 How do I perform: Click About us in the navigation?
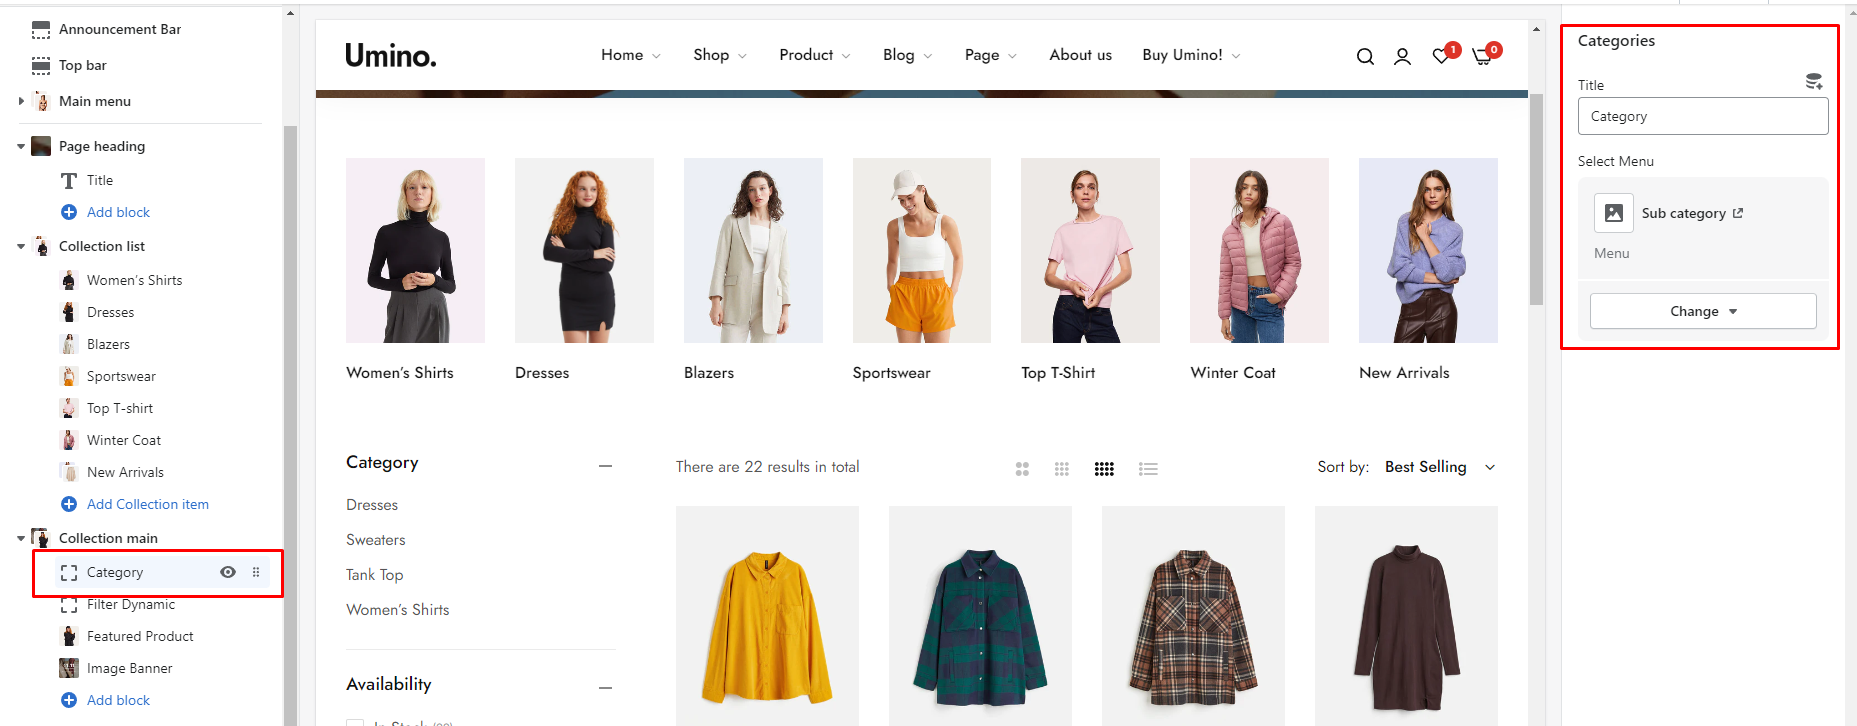tap(1080, 55)
